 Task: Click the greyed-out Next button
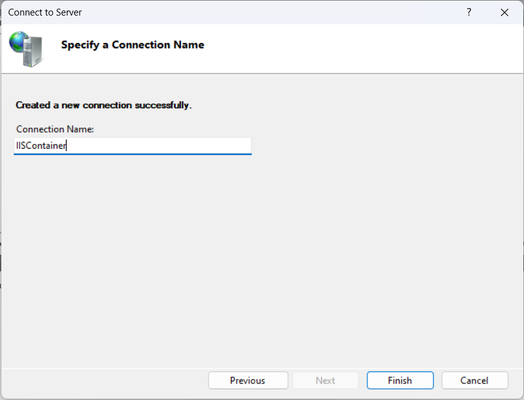(325, 380)
